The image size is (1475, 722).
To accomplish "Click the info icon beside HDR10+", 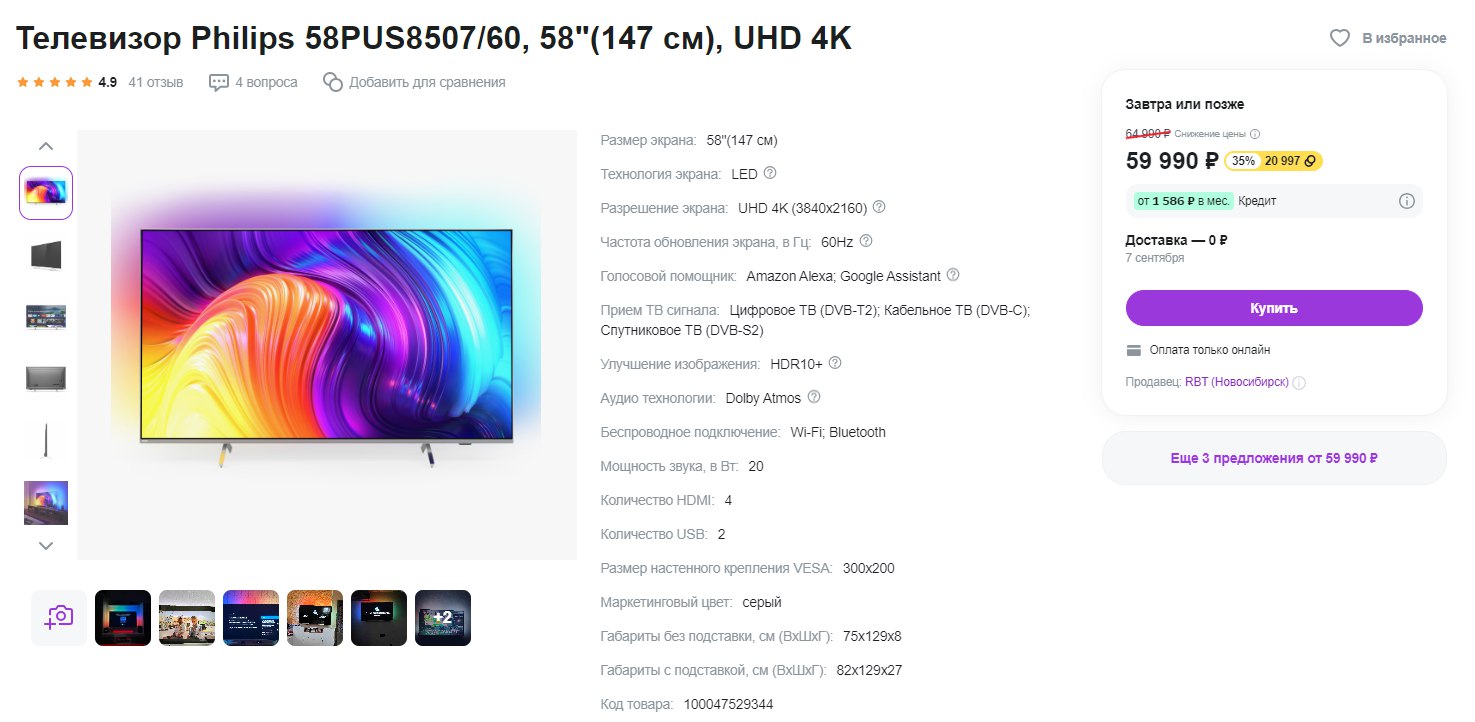I will coord(835,363).
